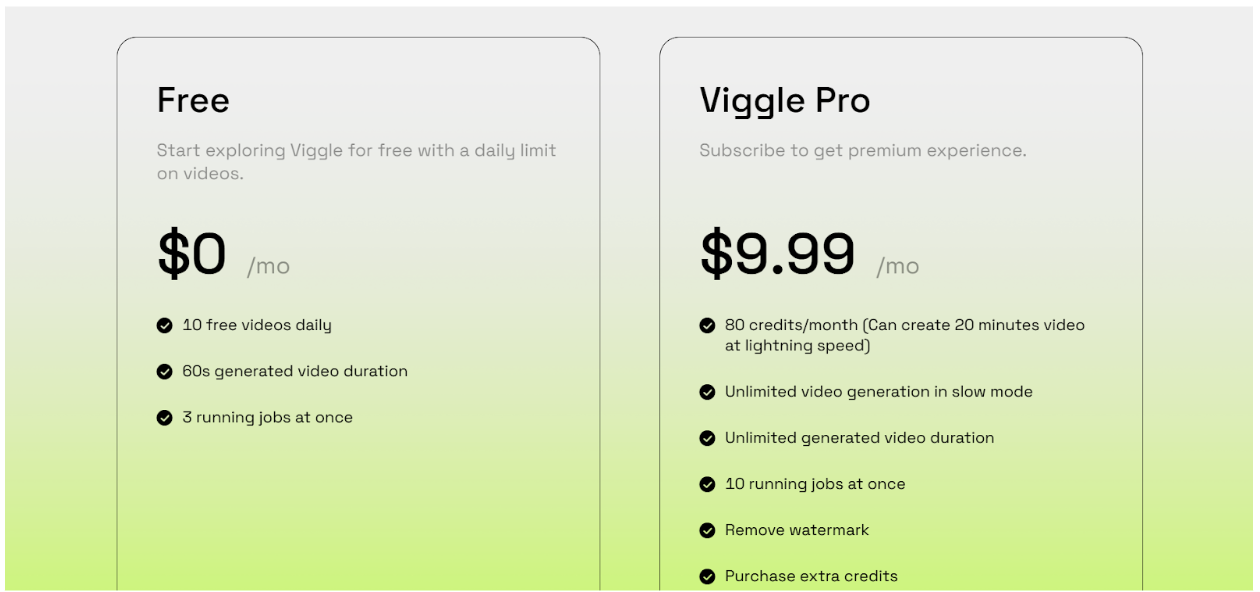Click 'Subscribe to get premium experience' description

click(x=863, y=151)
